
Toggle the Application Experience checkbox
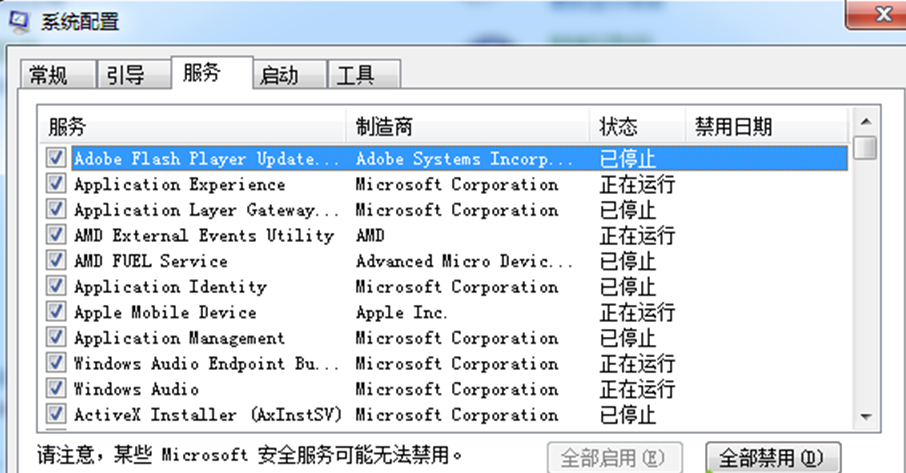[56, 184]
